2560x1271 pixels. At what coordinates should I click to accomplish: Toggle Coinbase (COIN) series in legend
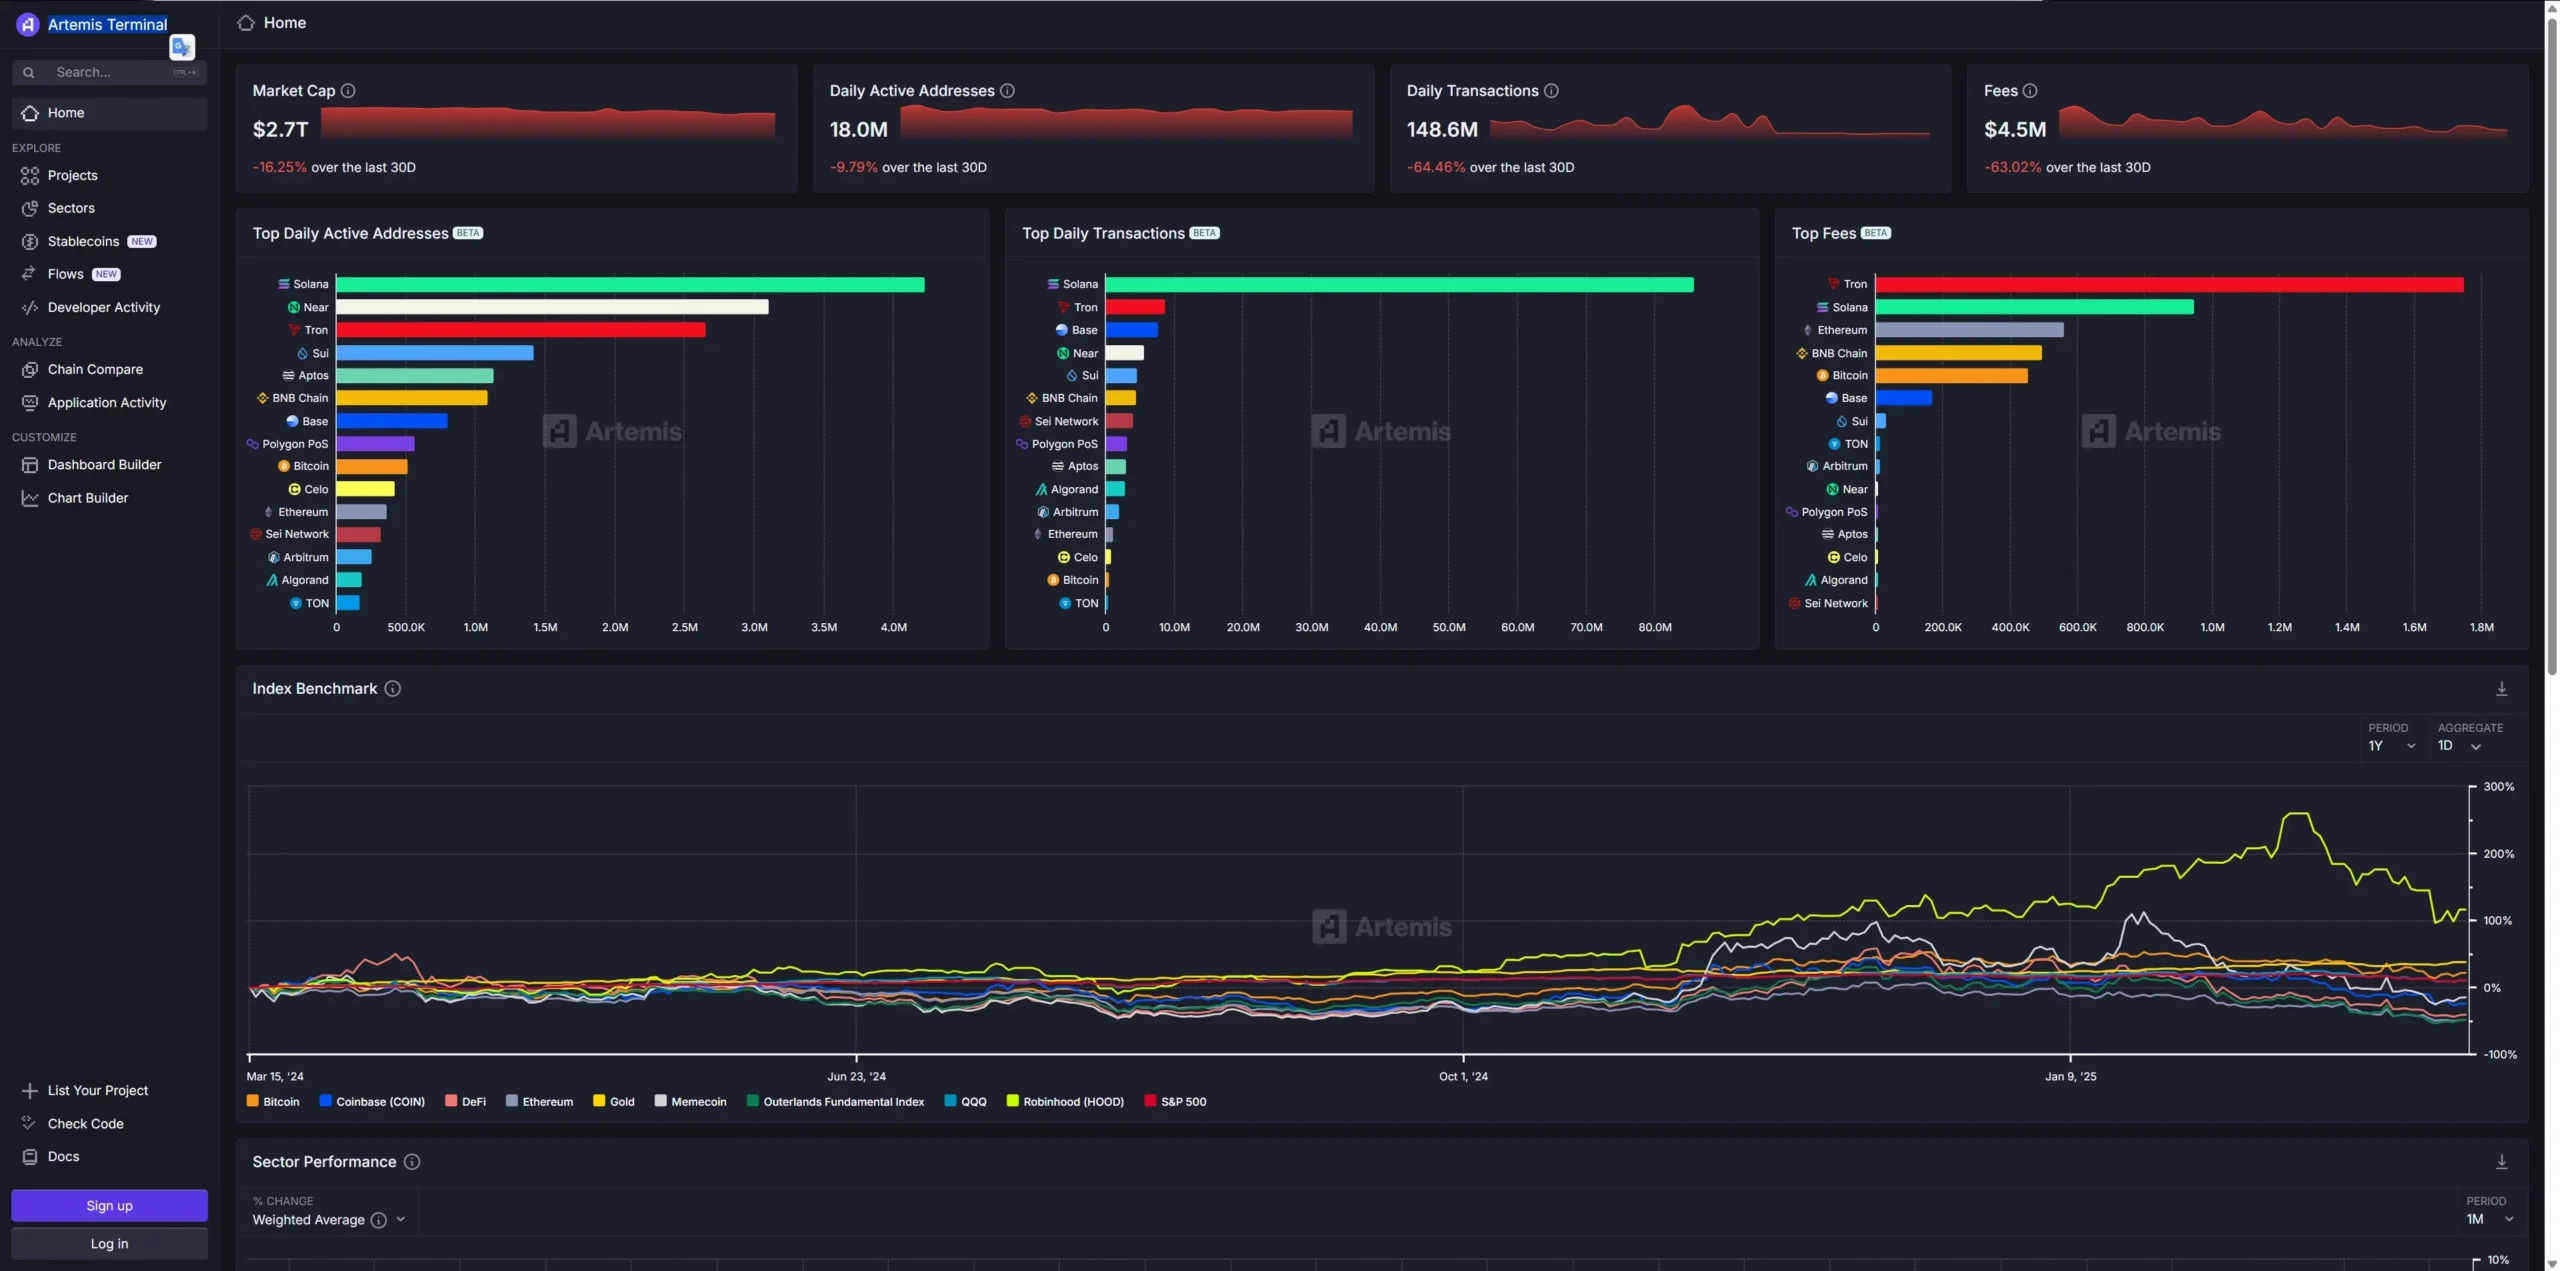372,1101
